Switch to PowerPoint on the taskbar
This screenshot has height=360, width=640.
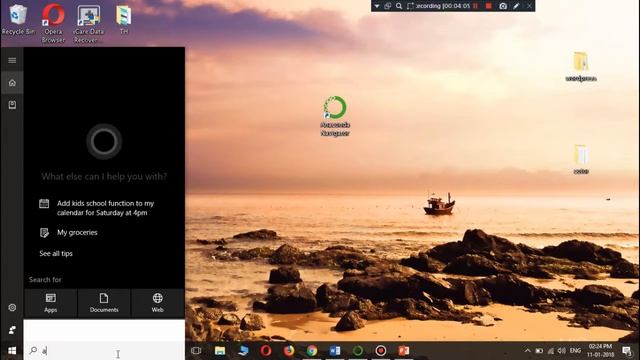(404, 351)
